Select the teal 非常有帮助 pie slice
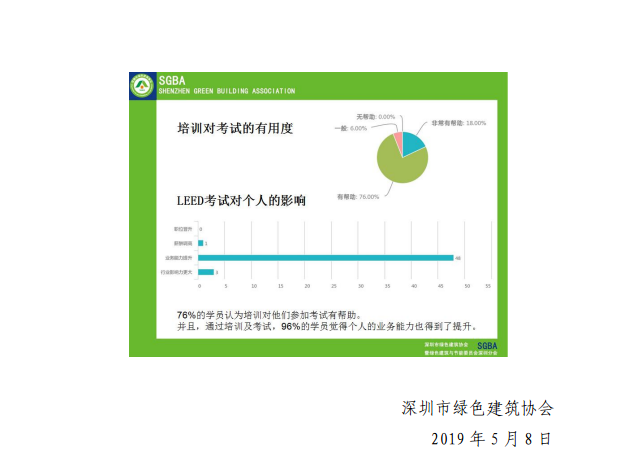 click(x=413, y=142)
